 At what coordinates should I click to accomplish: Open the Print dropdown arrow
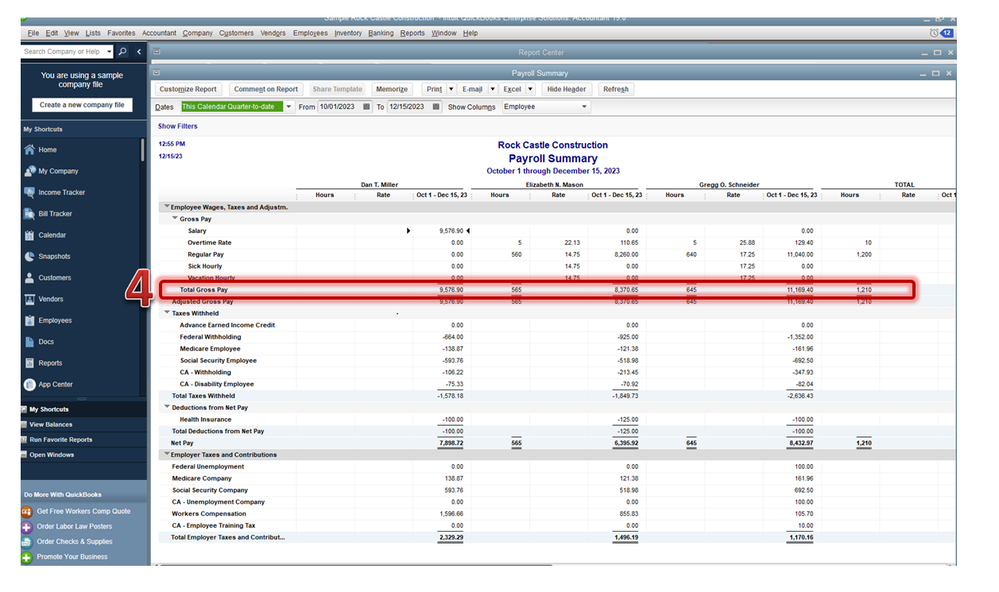tap(451, 89)
